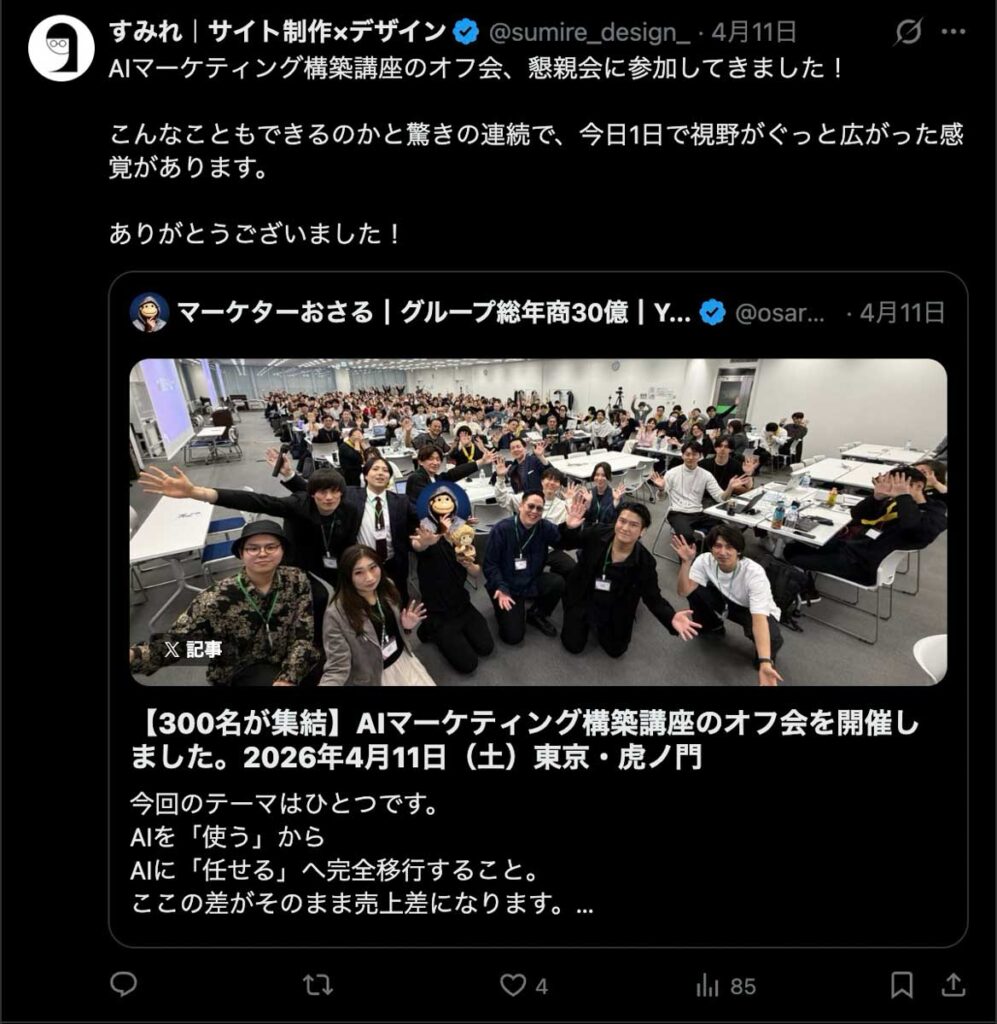Open the share upload icon

click(953, 985)
